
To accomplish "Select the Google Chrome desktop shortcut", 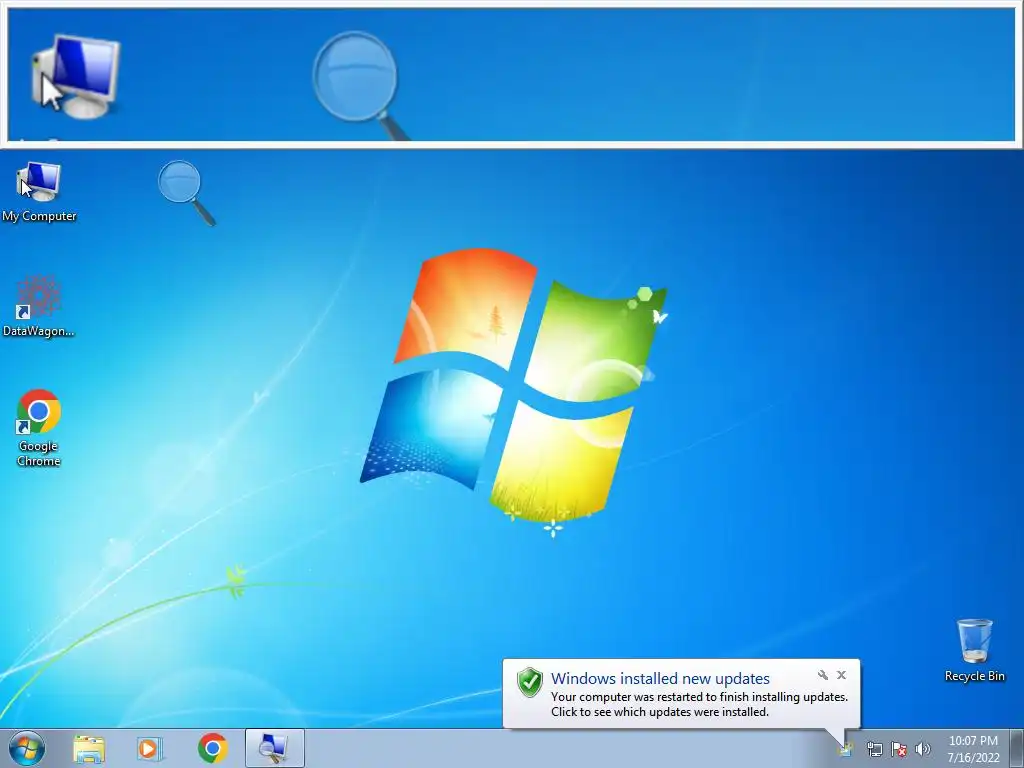I will (39, 428).
